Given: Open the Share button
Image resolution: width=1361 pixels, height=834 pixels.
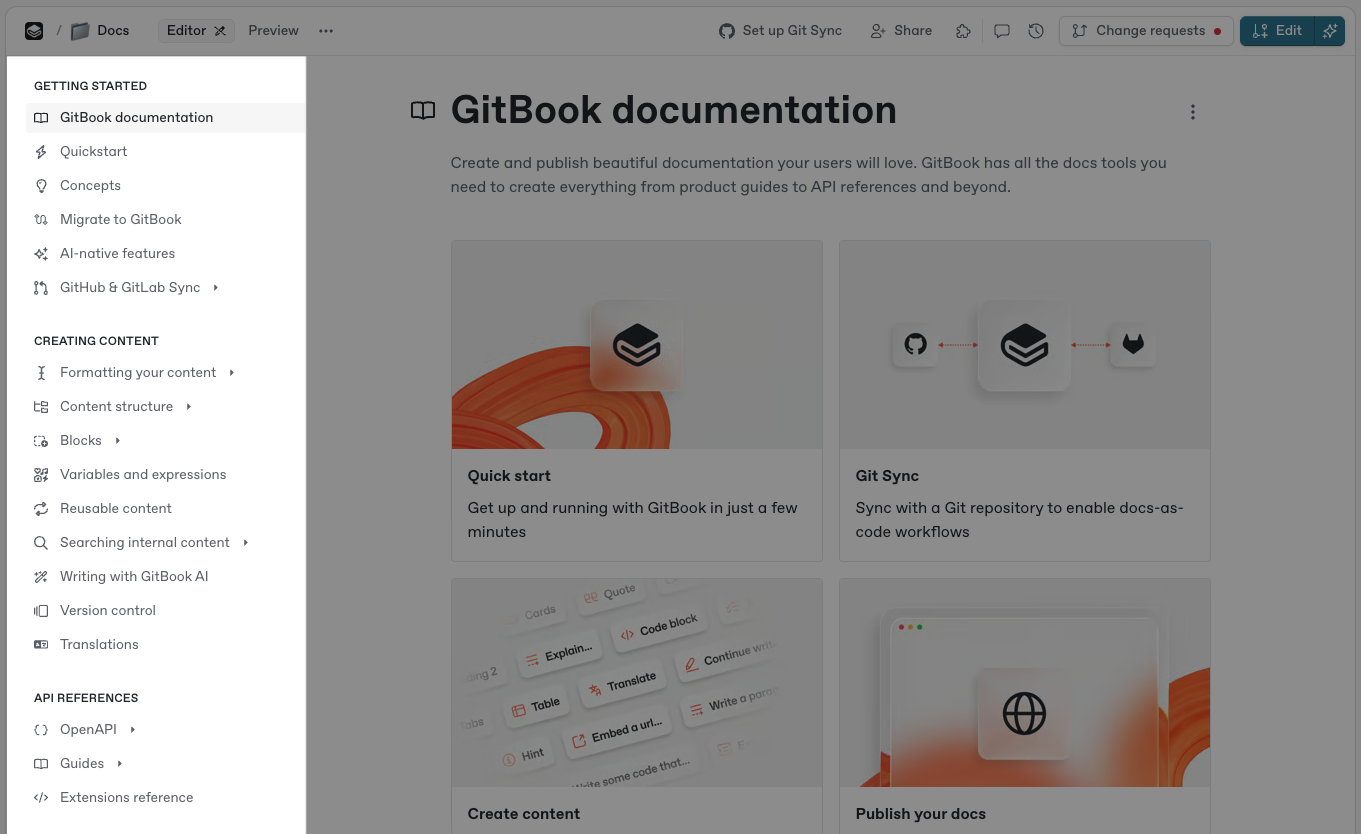Looking at the screenshot, I should [x=901, y=31].
